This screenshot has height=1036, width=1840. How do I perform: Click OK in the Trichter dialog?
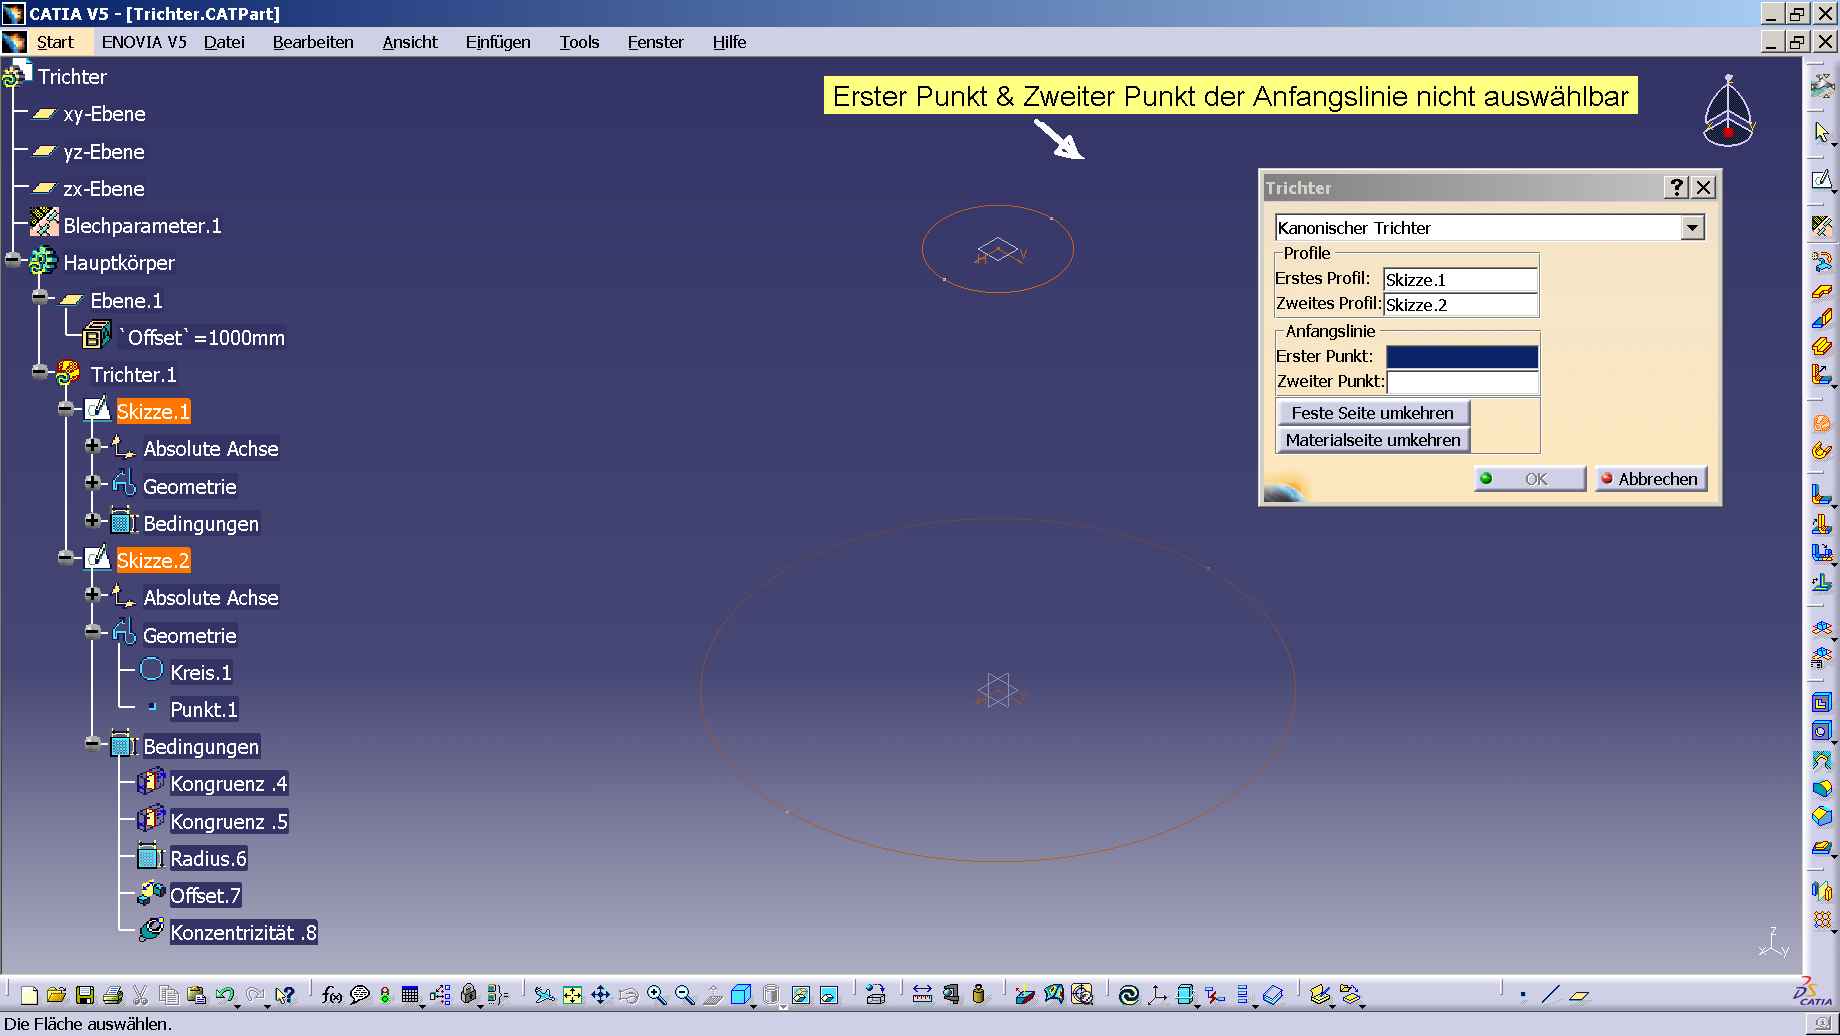1530,479
